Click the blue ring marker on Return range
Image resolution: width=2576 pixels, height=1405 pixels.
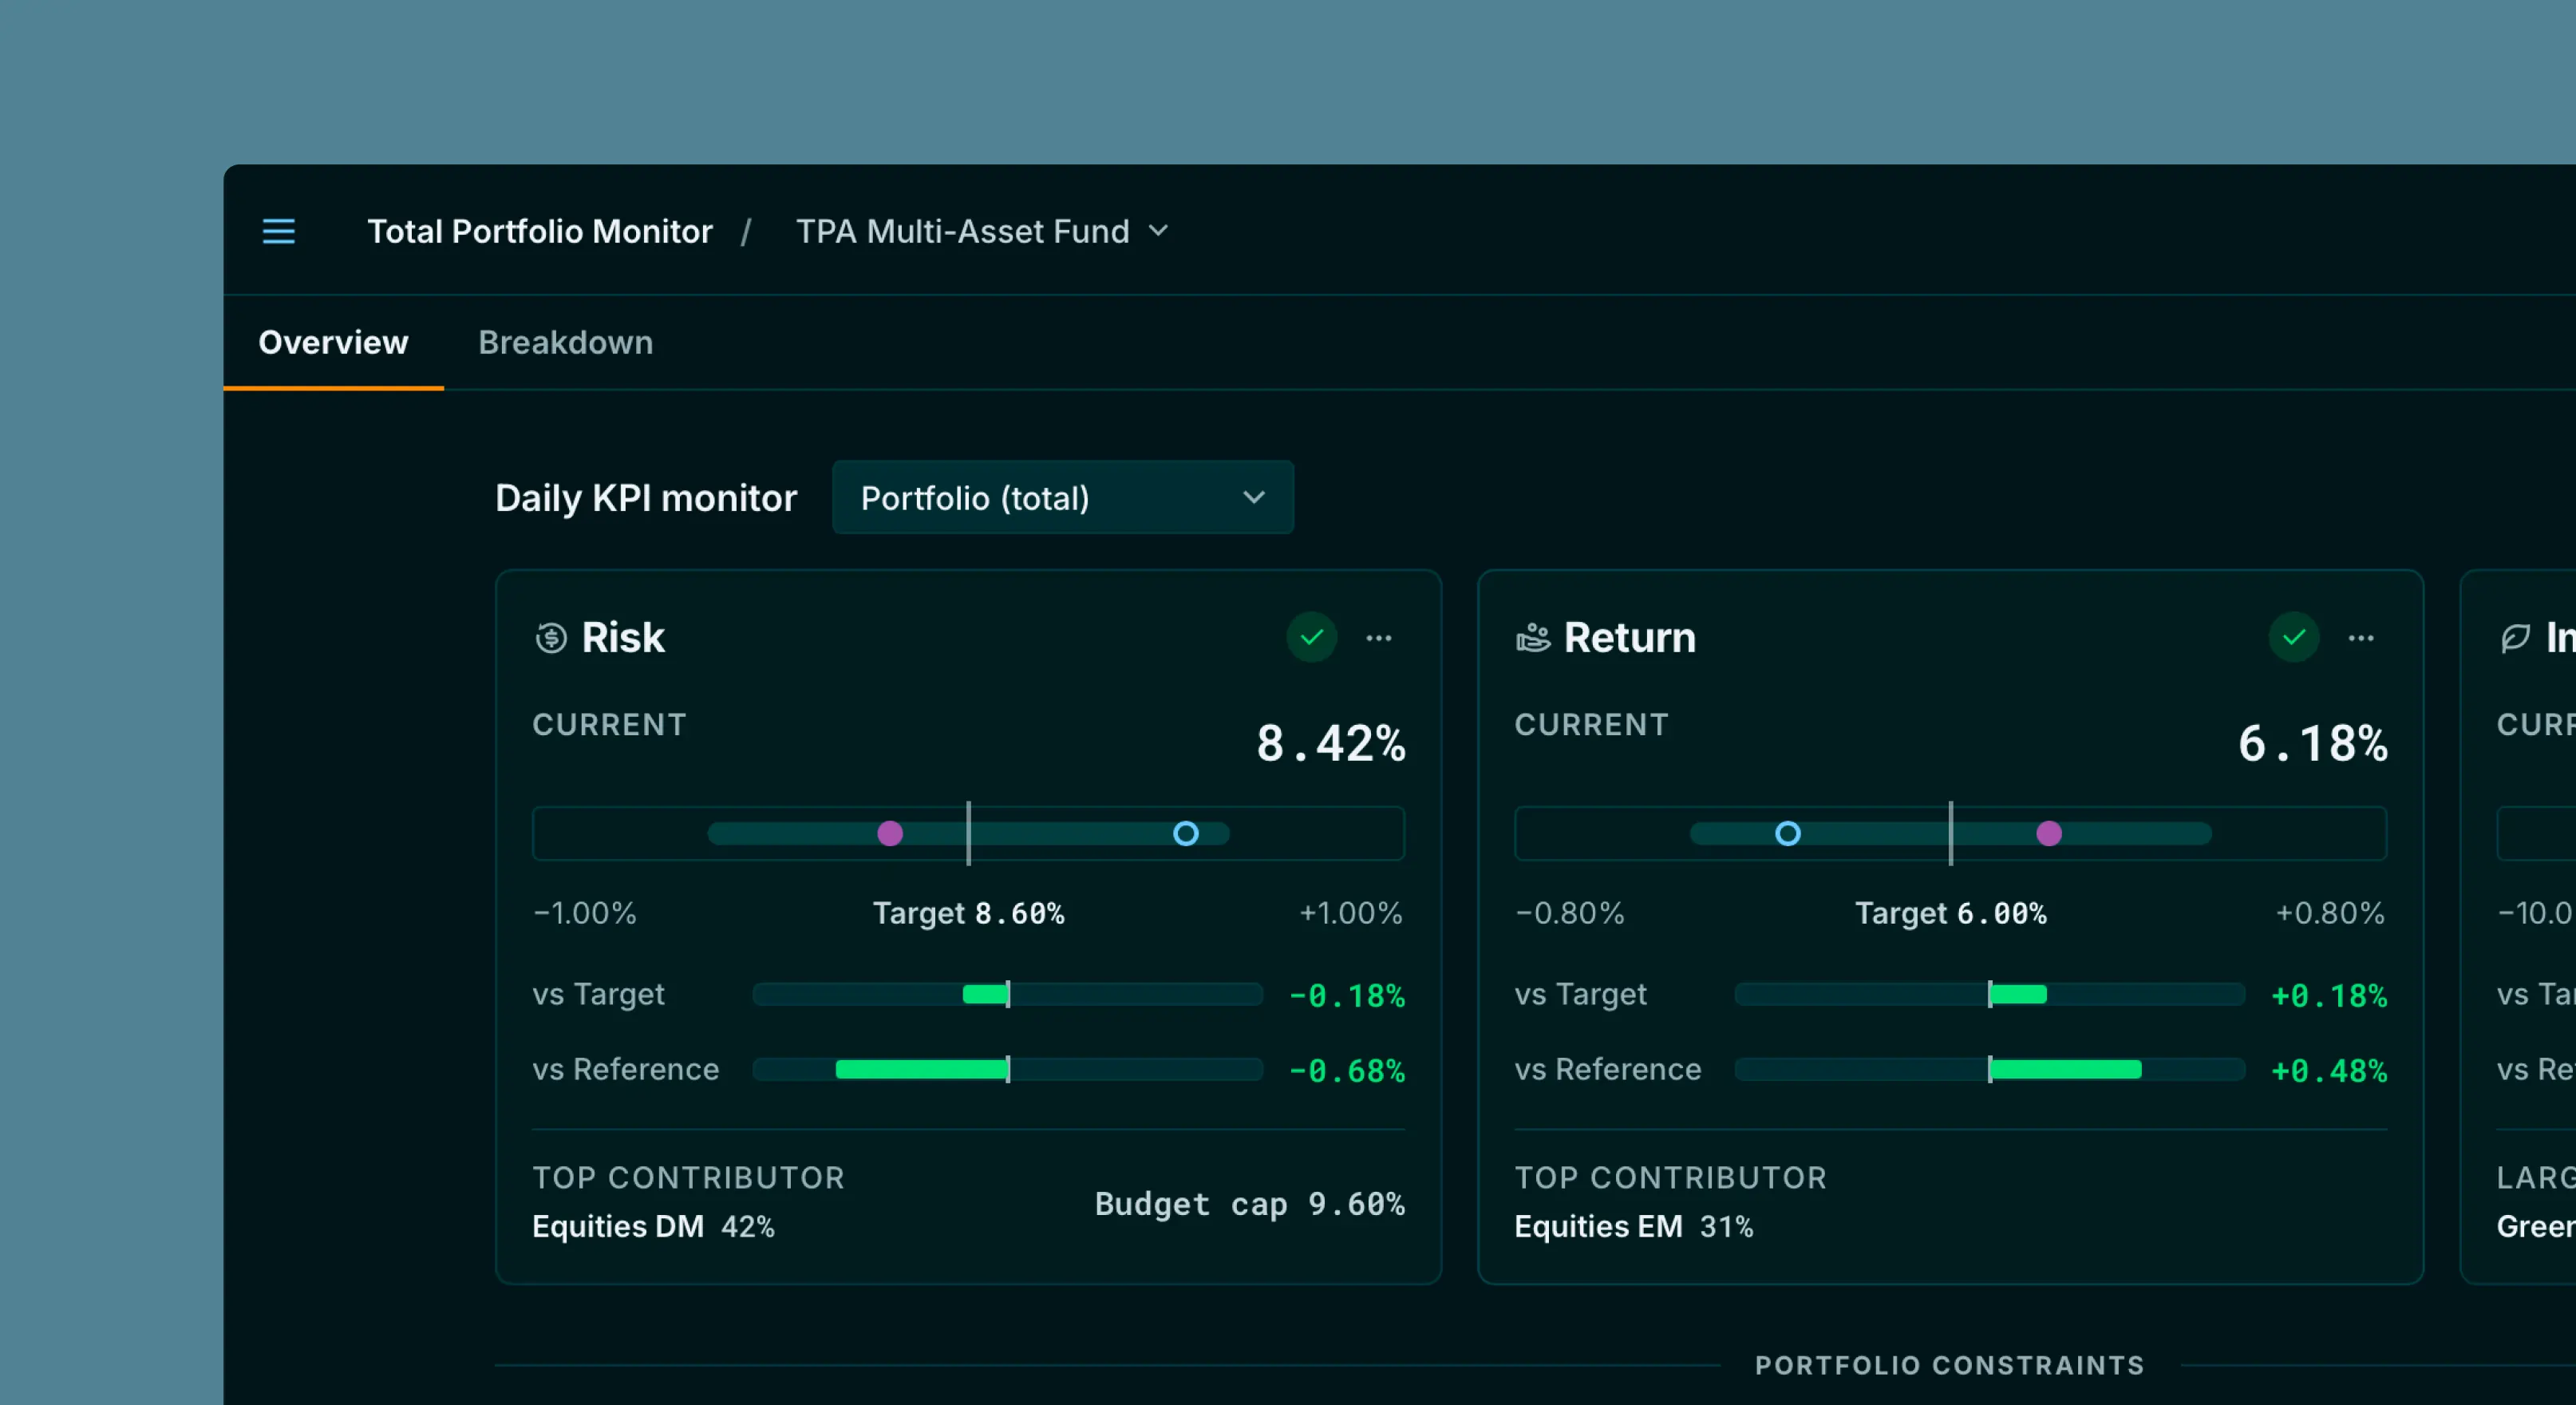pos(1788,833)
